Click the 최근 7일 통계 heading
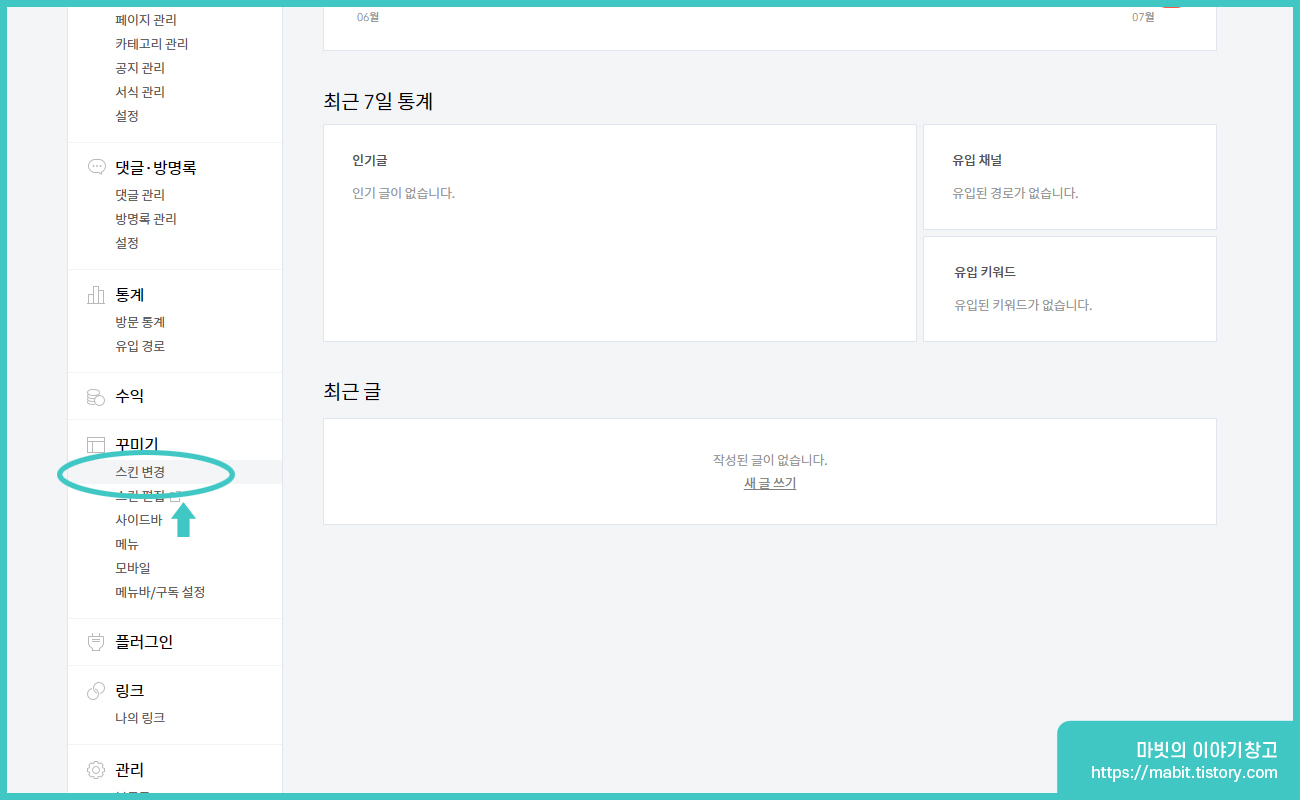Image resolution: width=1300 pixels, height=800 pixels. (379, 101)
